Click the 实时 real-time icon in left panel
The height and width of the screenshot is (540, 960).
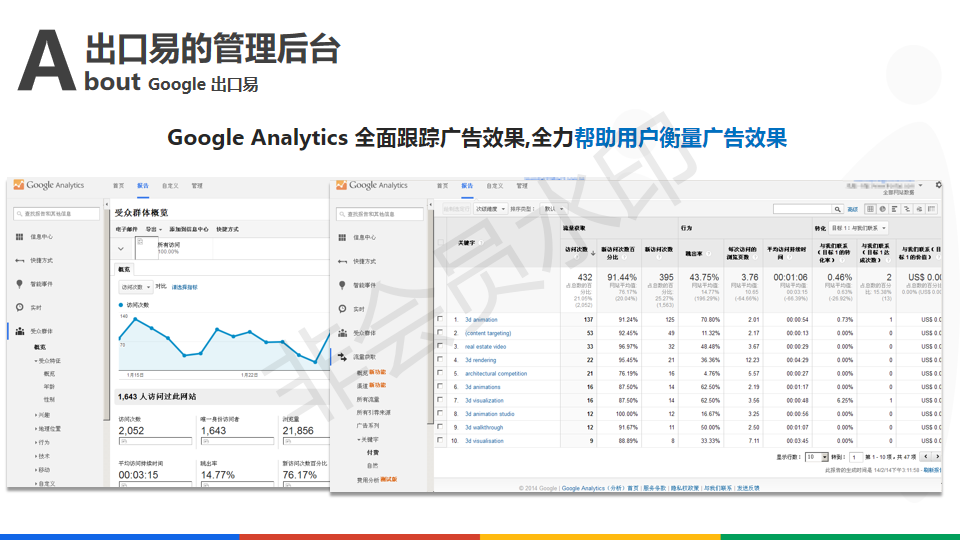(20, 308)
